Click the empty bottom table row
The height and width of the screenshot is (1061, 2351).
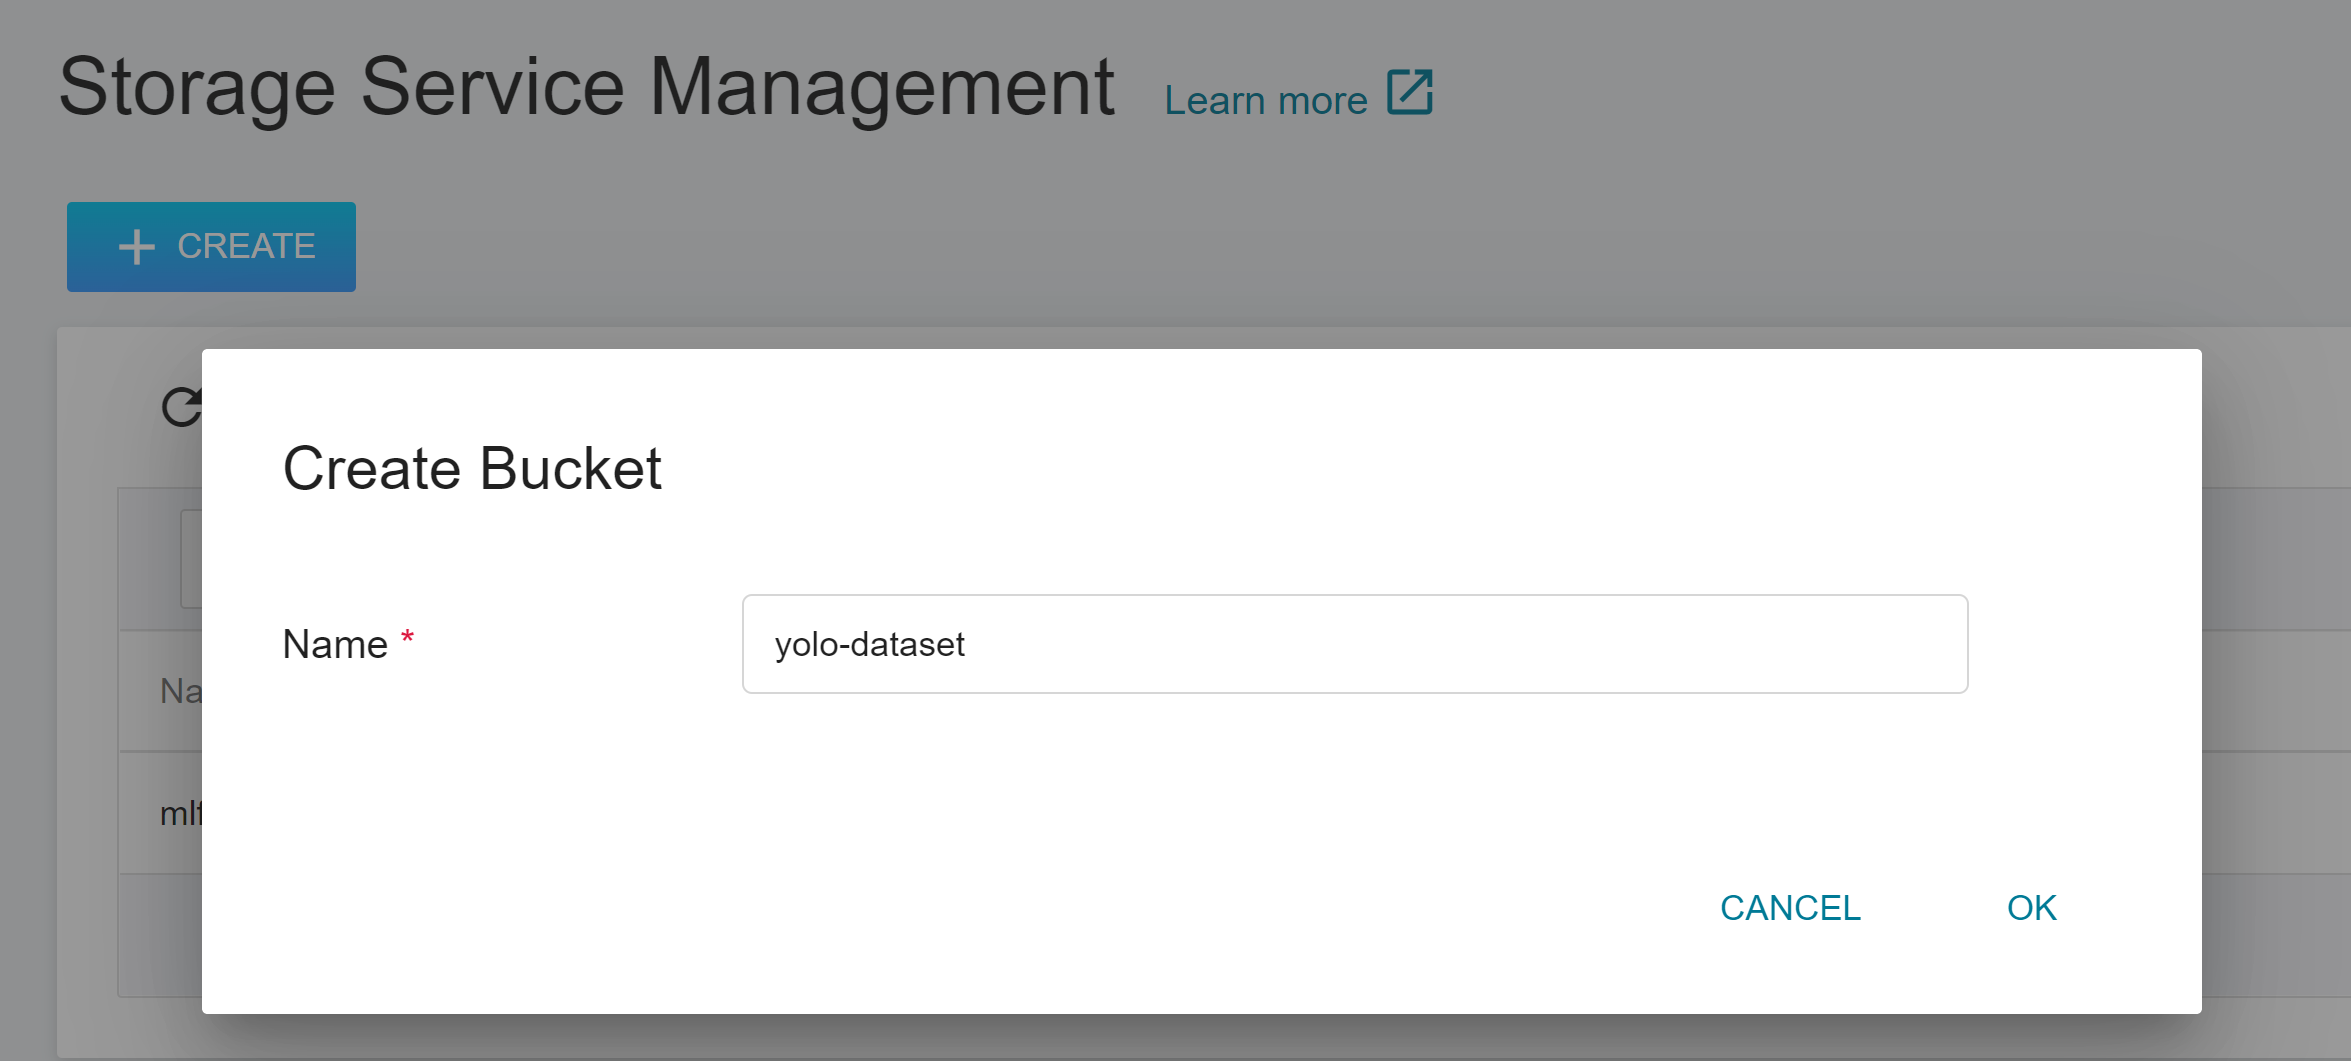pos(161,936)
